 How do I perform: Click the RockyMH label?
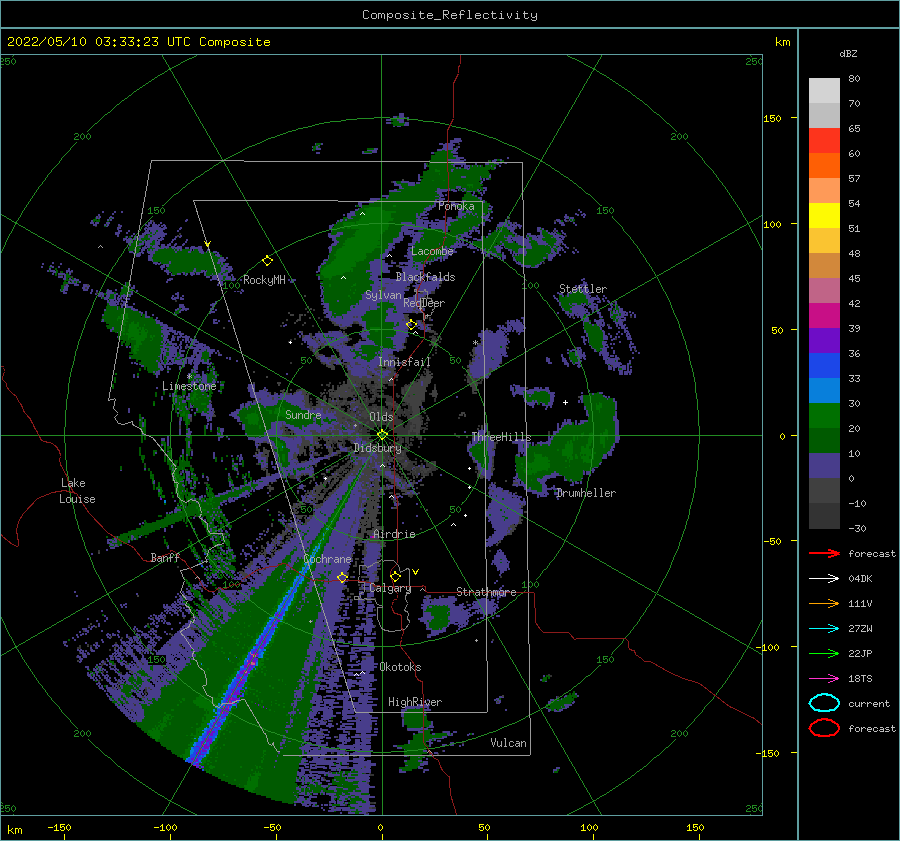264,280
